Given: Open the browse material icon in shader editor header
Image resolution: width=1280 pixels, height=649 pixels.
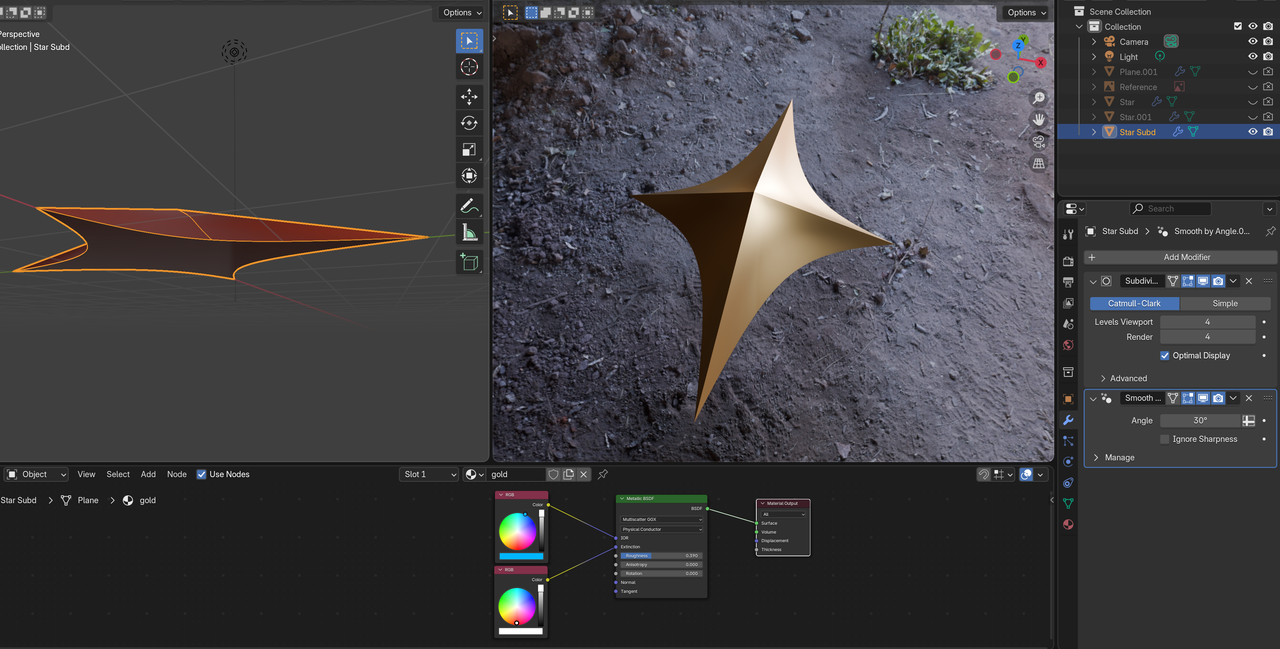Looking at the screenshot, I should tap(472, 474).
